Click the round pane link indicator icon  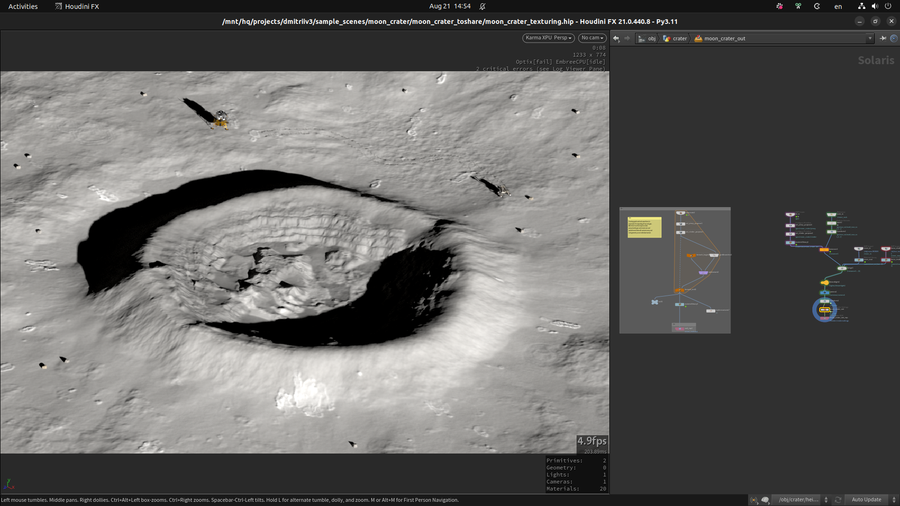click(x=893, y=38)
